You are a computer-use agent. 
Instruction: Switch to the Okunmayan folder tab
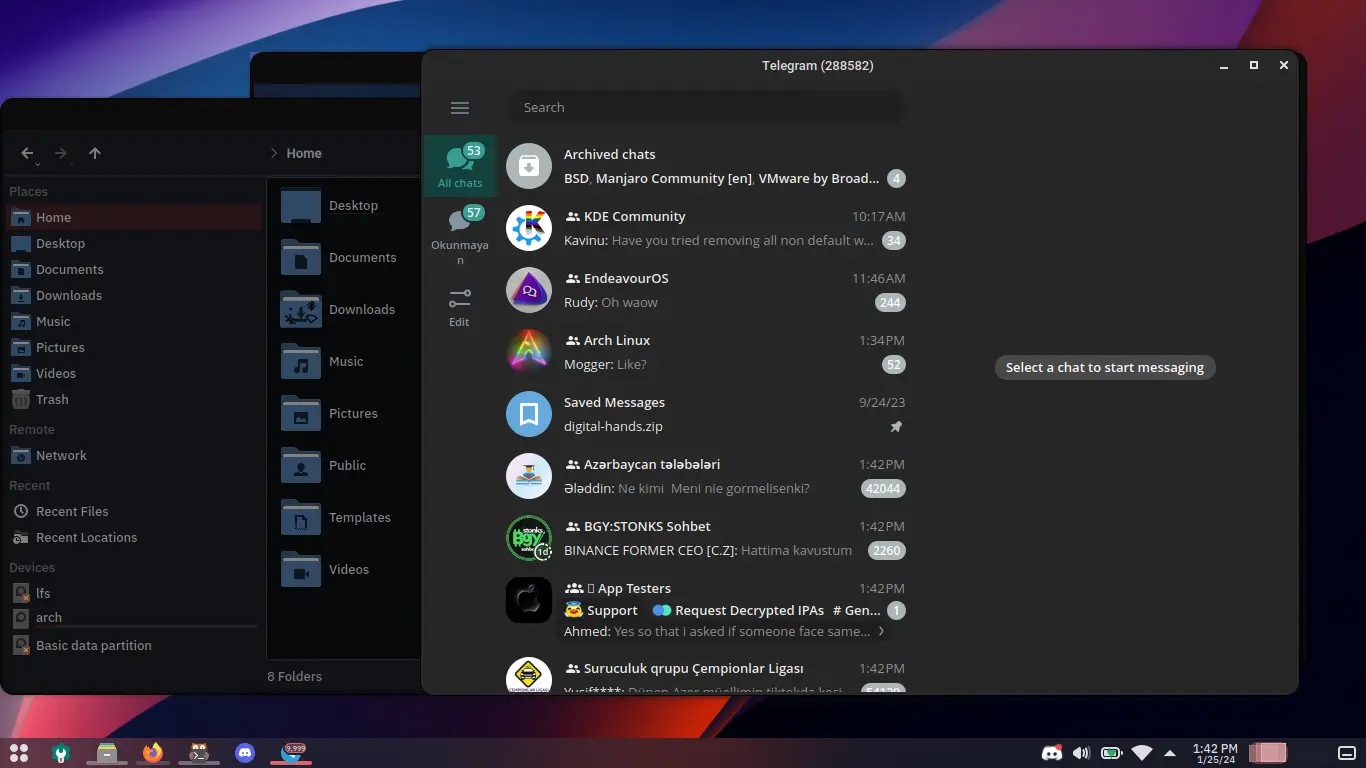click(460, 235)
